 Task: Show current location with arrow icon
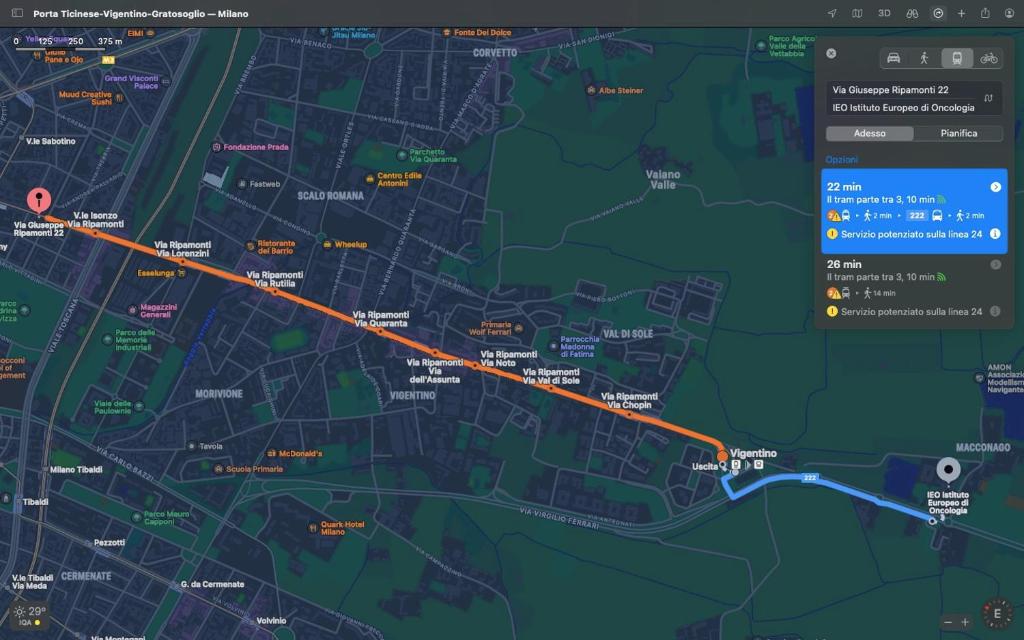(832, 13)
